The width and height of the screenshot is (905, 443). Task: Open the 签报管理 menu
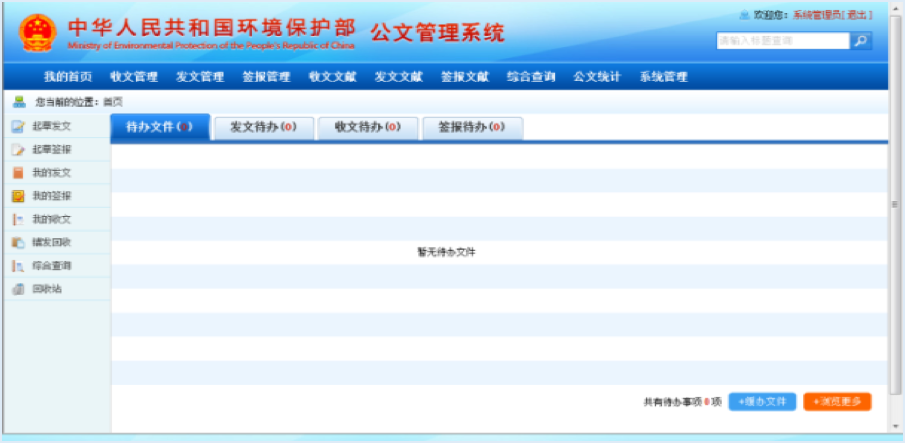(266, 77)
